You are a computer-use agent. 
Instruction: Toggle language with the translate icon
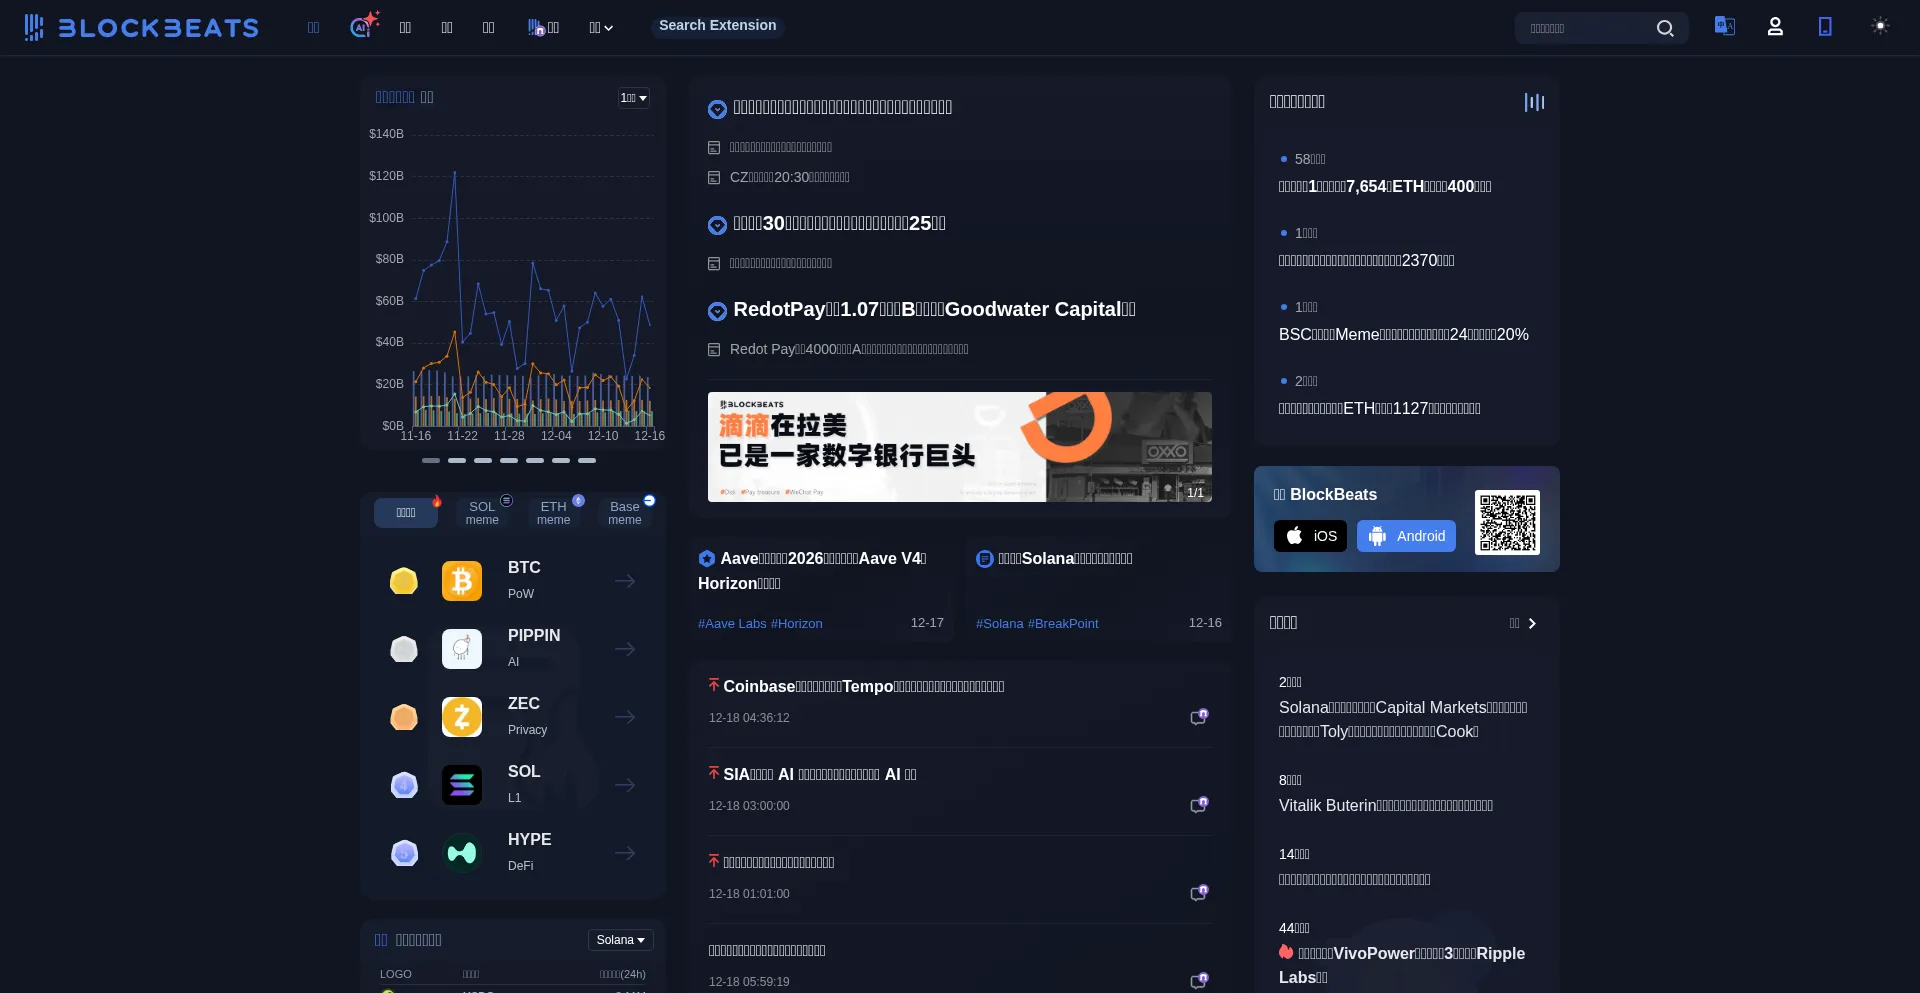pos(1724,26)
